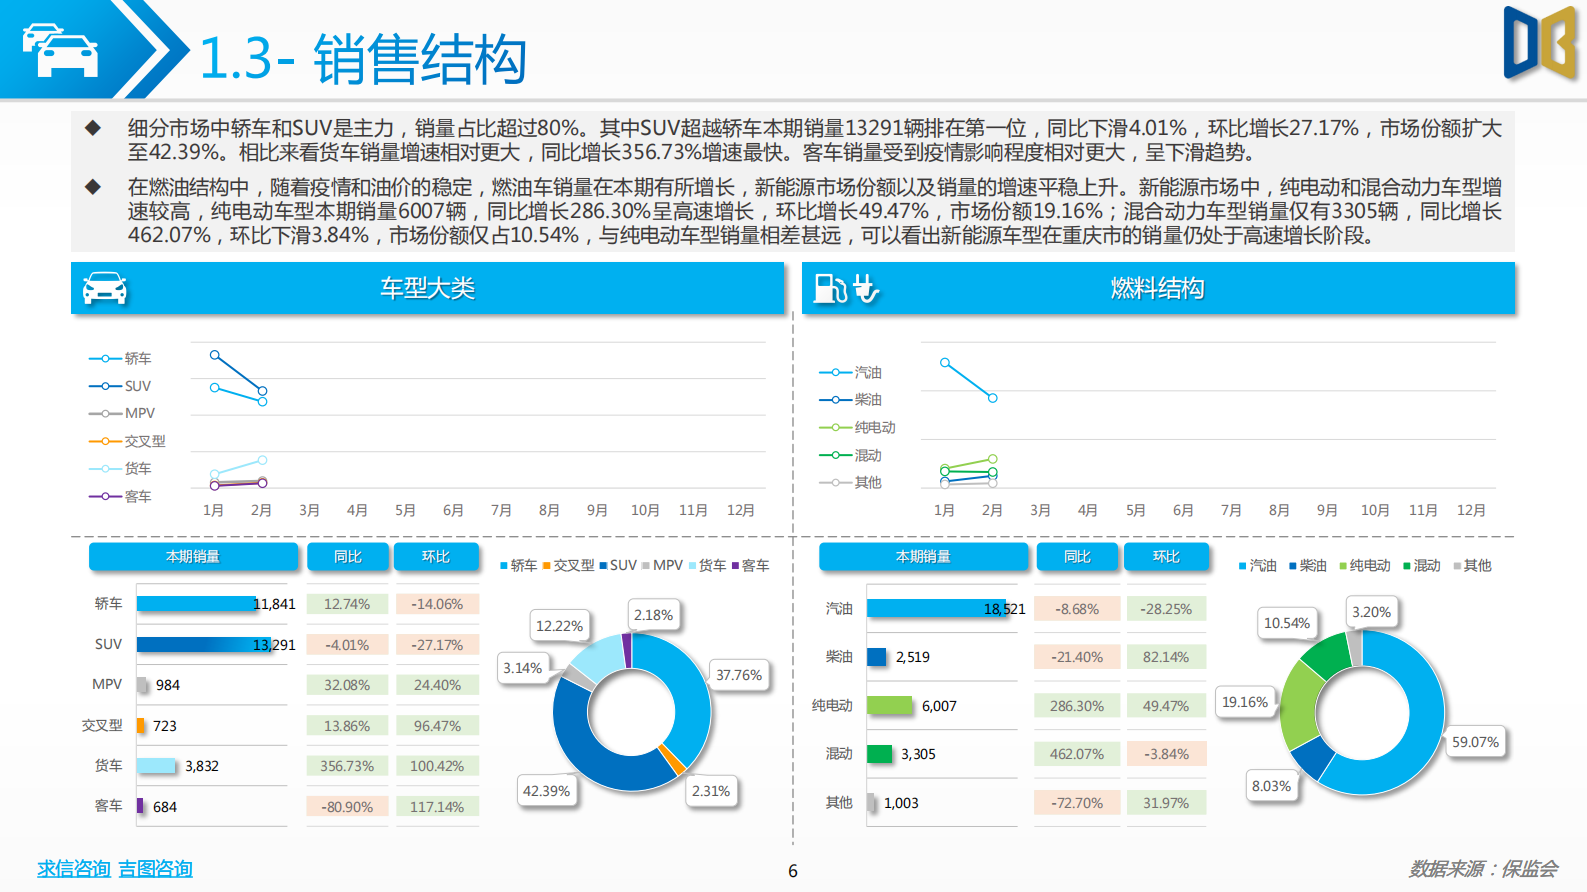Click the 客车 line legend marker
This screenshot has height=892, width=1587.
105,496
